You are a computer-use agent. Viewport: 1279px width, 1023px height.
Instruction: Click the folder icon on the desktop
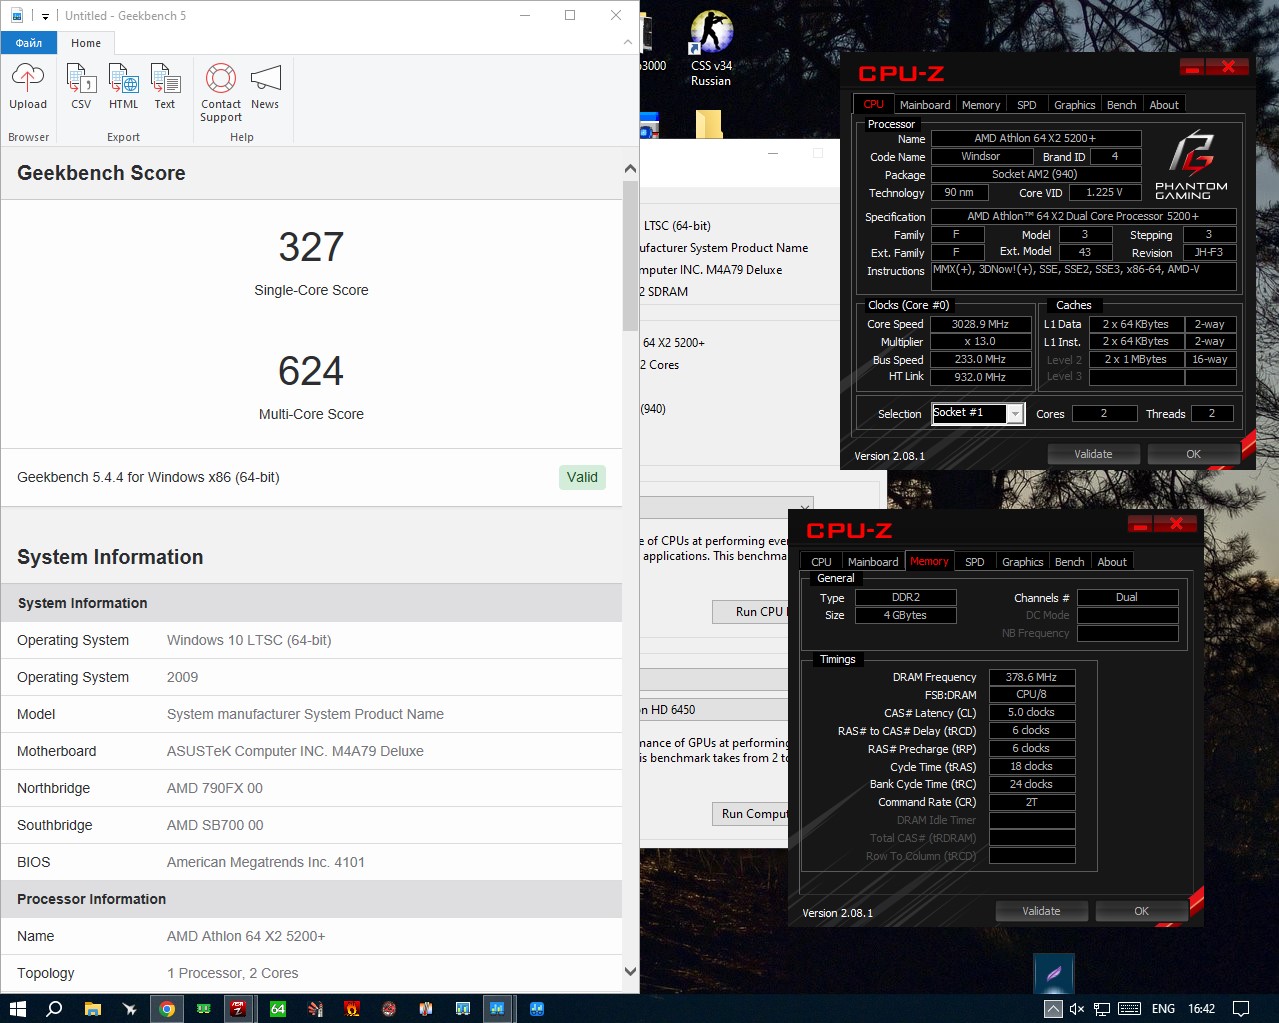[709, 124]
